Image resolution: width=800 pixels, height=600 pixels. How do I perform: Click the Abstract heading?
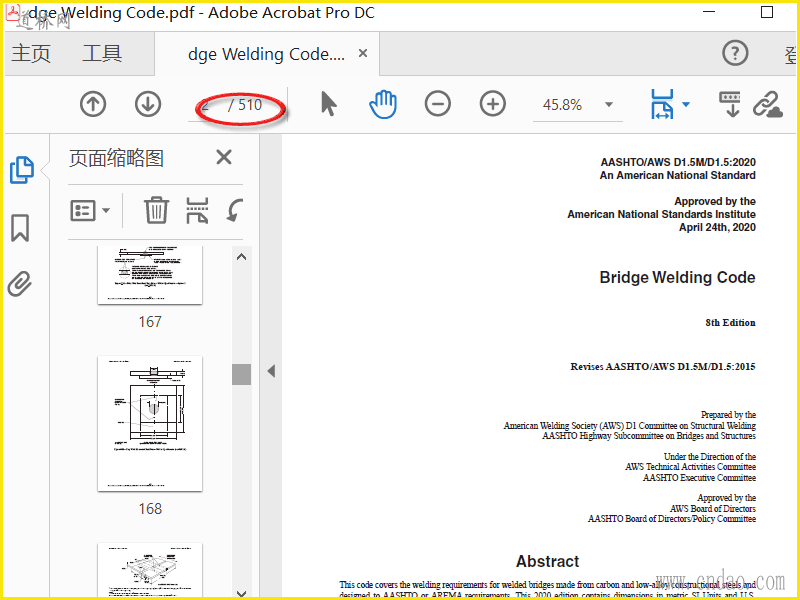[547, 561]
